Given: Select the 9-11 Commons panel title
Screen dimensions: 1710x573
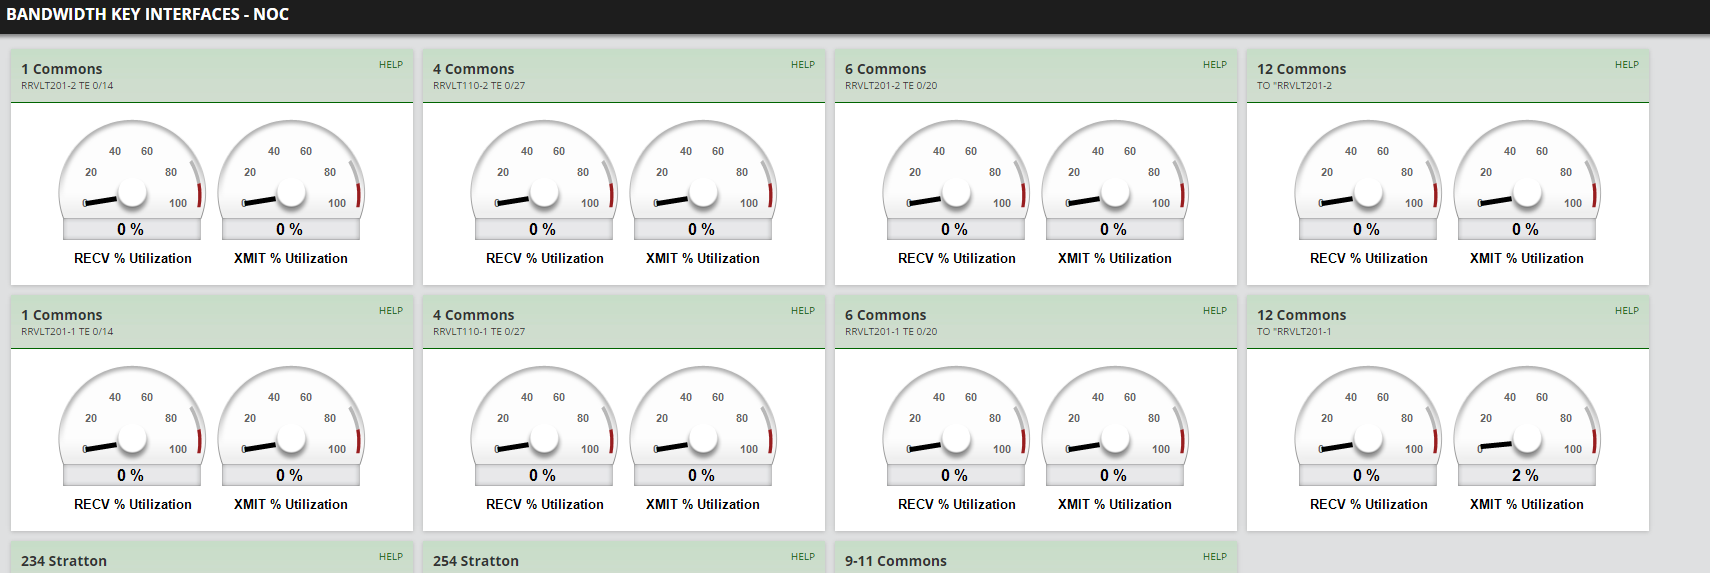Looking at the screenshot, I should pyautogui.click(x=896, y=561).
